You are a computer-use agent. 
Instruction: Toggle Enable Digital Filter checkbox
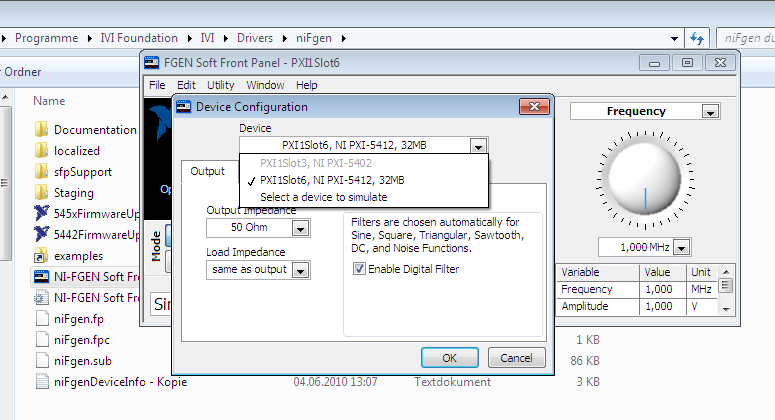click(x=359, y=269)
